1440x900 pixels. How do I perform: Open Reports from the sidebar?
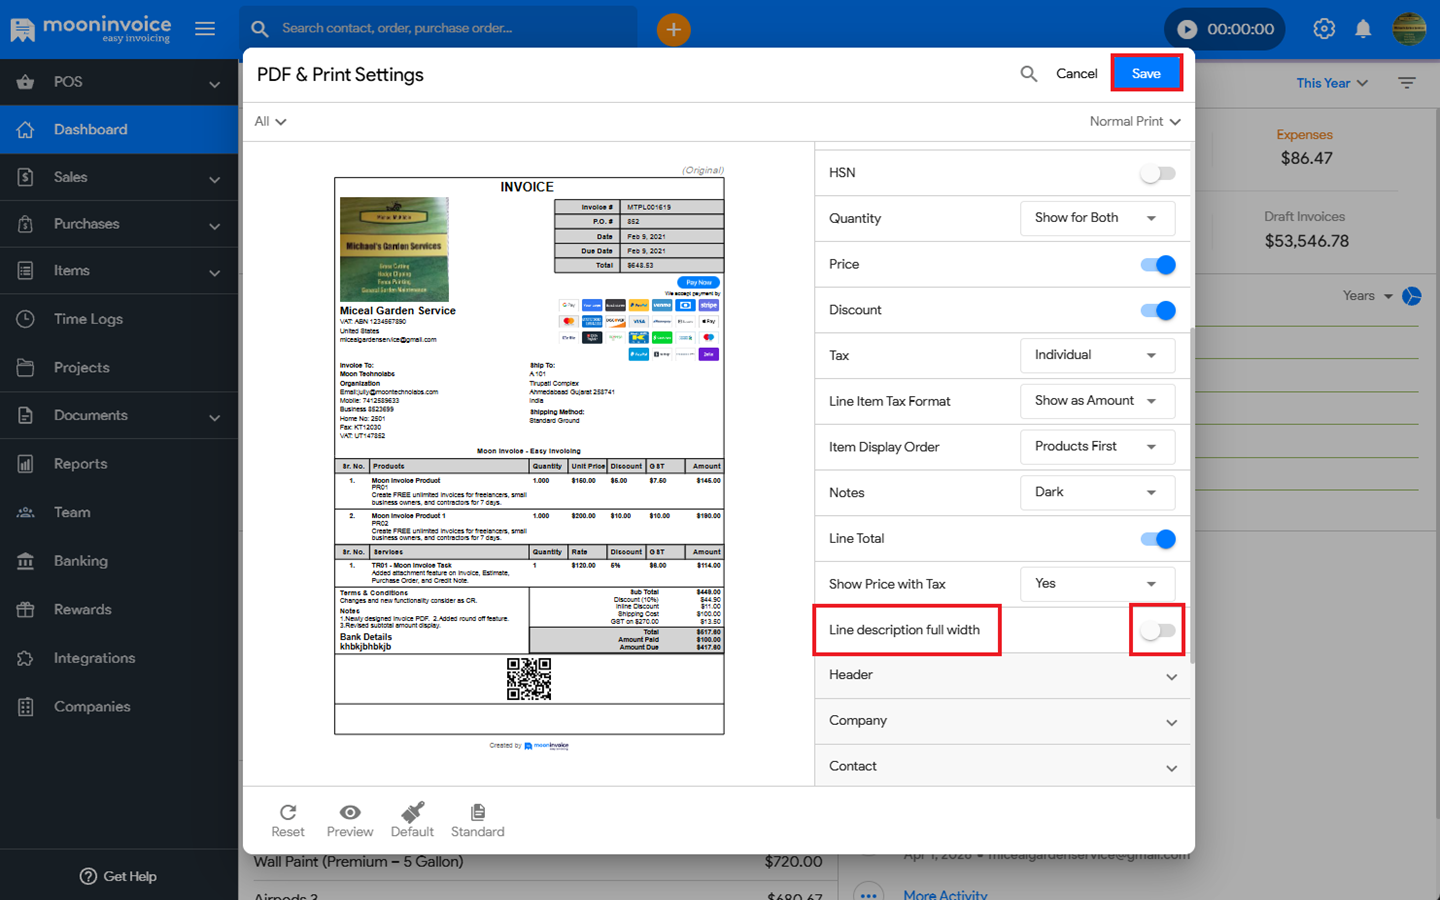click(x=80, y=464)
